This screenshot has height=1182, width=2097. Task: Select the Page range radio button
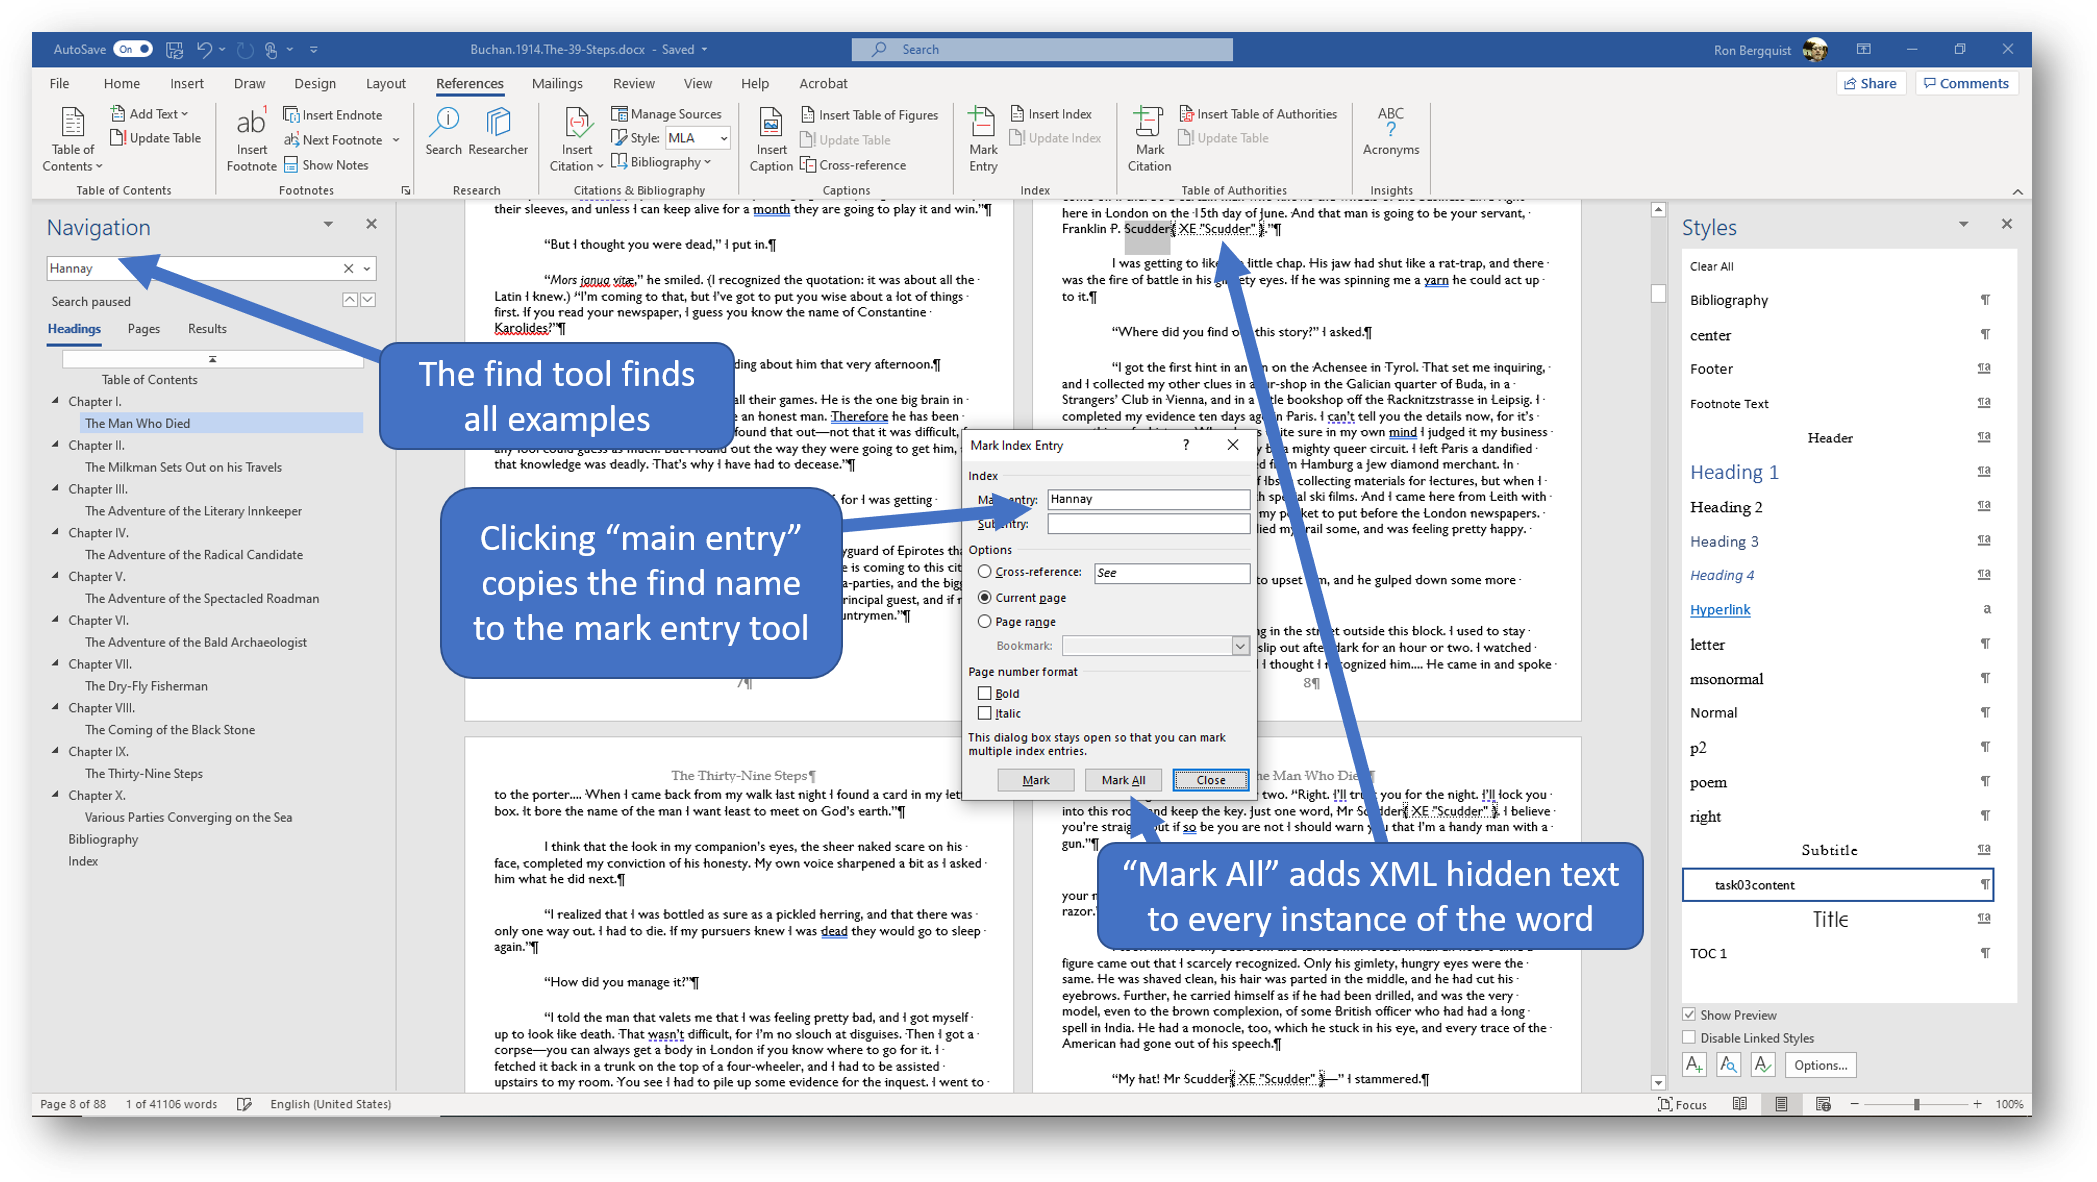(985, 621)
